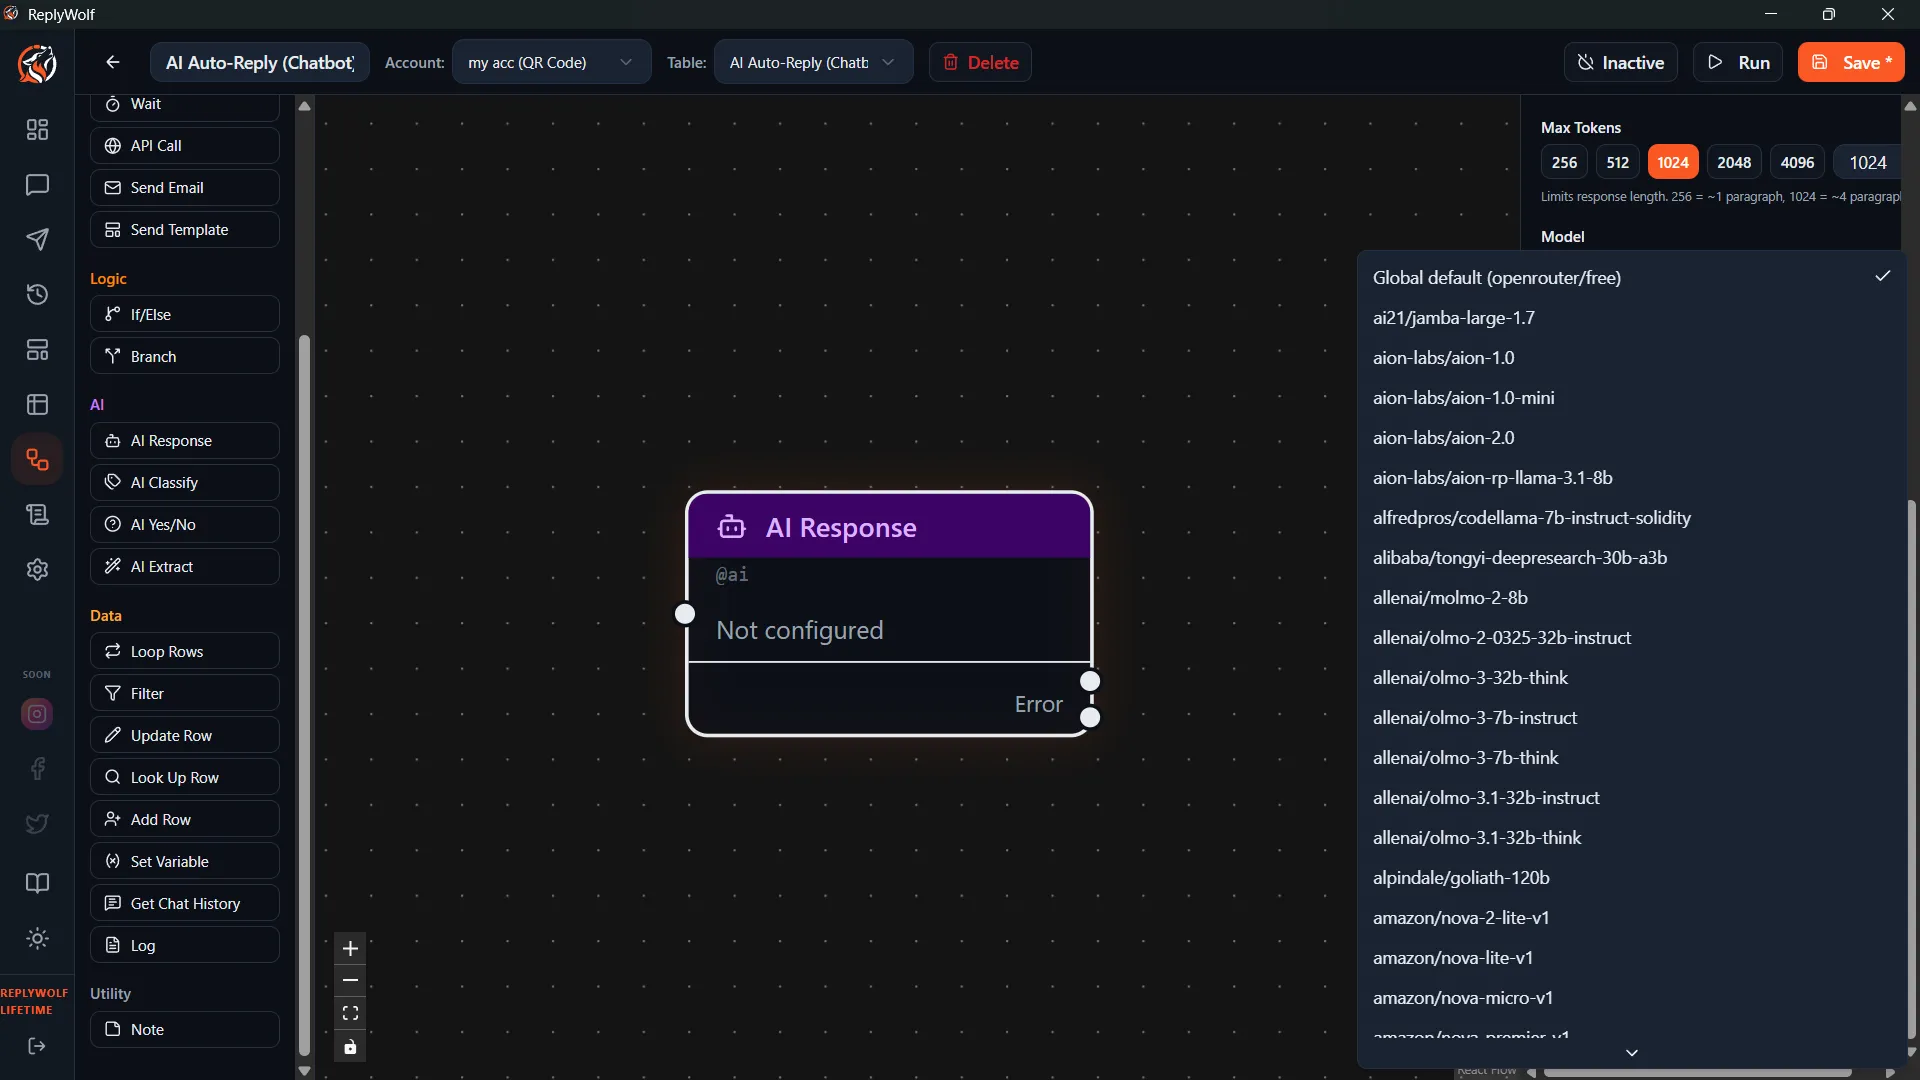The height and width of the screenshot is (1080, 1920).
Task: Choose allenai/molmo-2-8b model
Action: (1631, 598)
